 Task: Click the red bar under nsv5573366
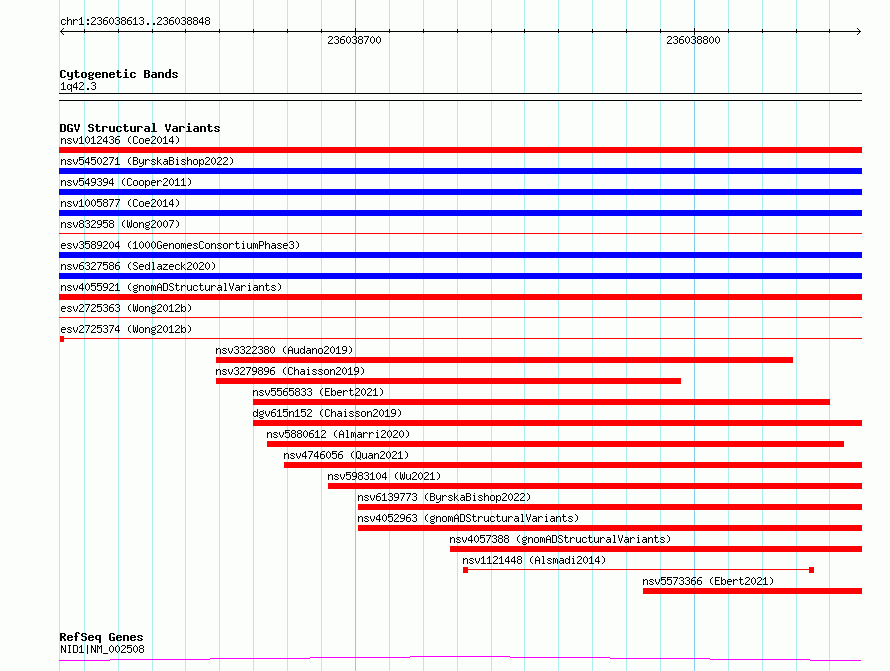(x=752, y=591)
